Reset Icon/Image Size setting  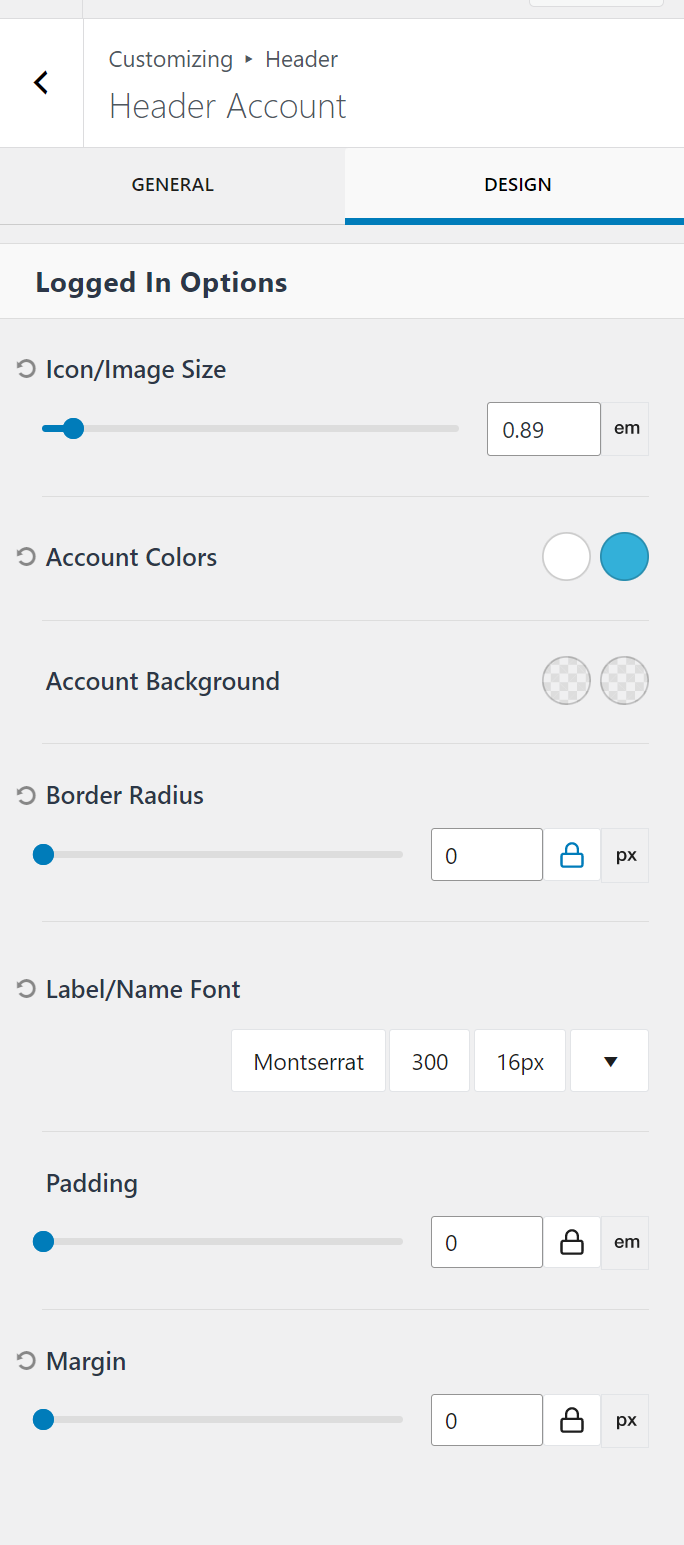point(26,369)
